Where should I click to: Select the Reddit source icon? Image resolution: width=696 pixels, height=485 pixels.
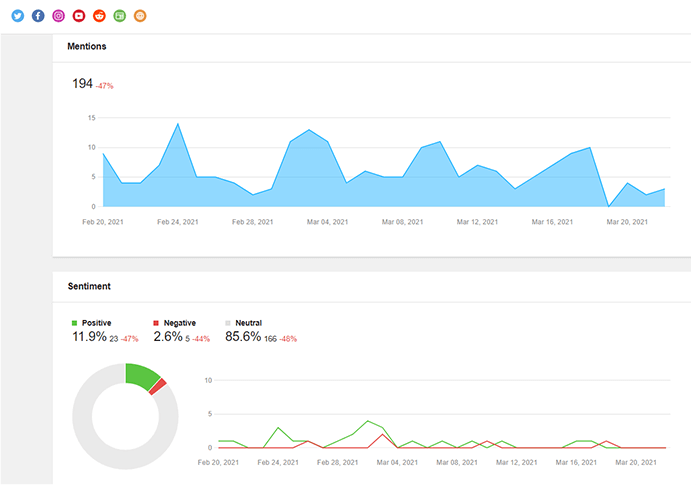[x=99, y=16]
